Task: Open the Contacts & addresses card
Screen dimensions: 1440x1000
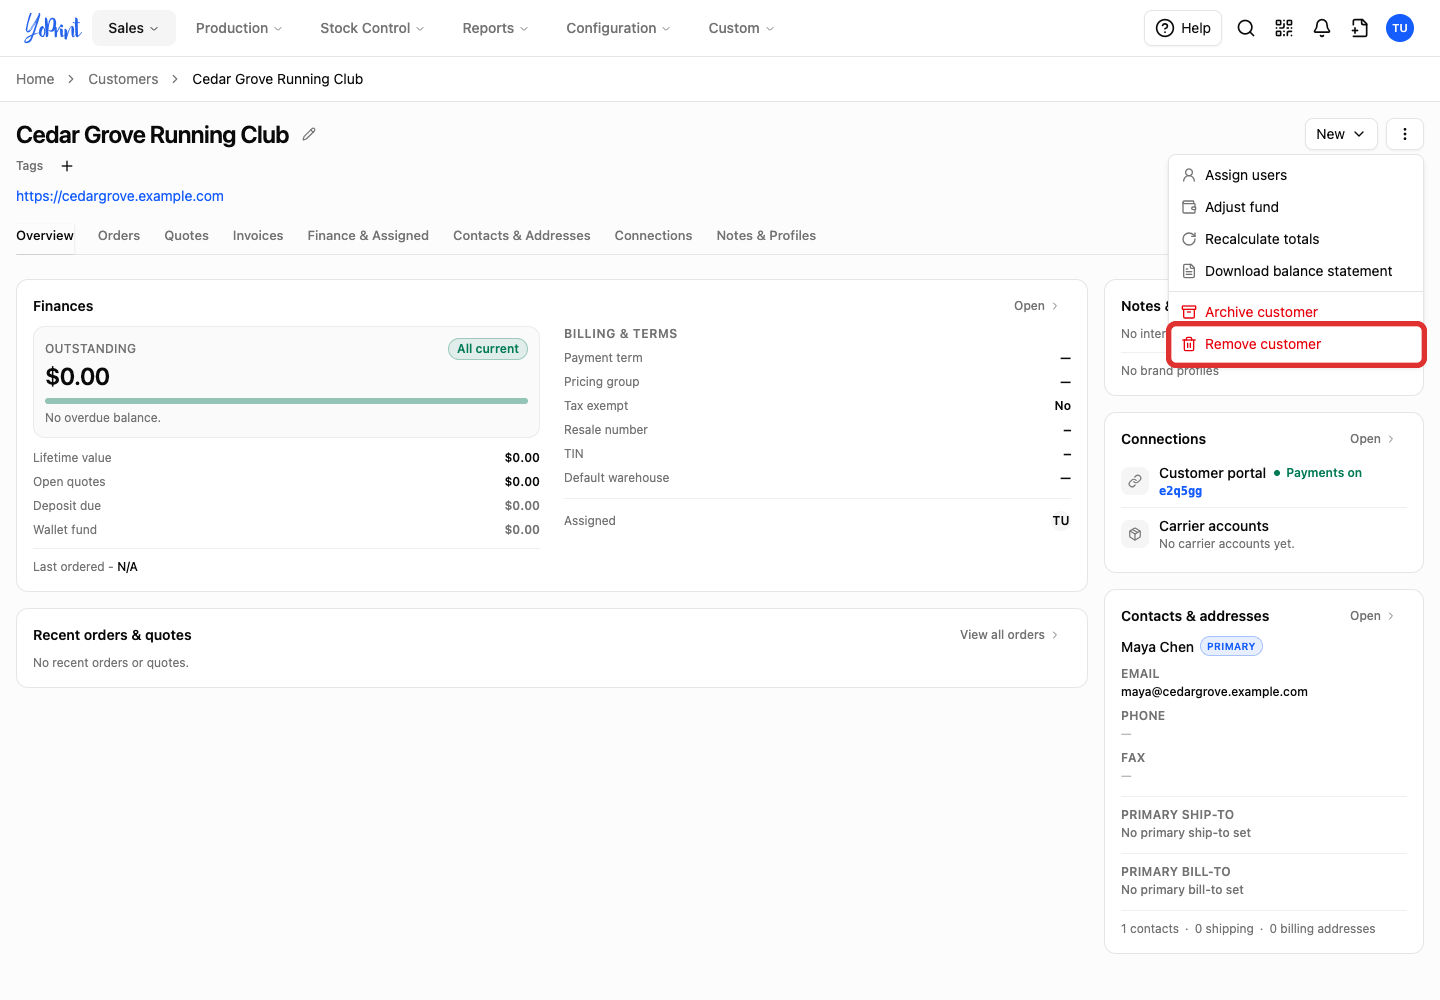Action: [x=1372, y=616]
